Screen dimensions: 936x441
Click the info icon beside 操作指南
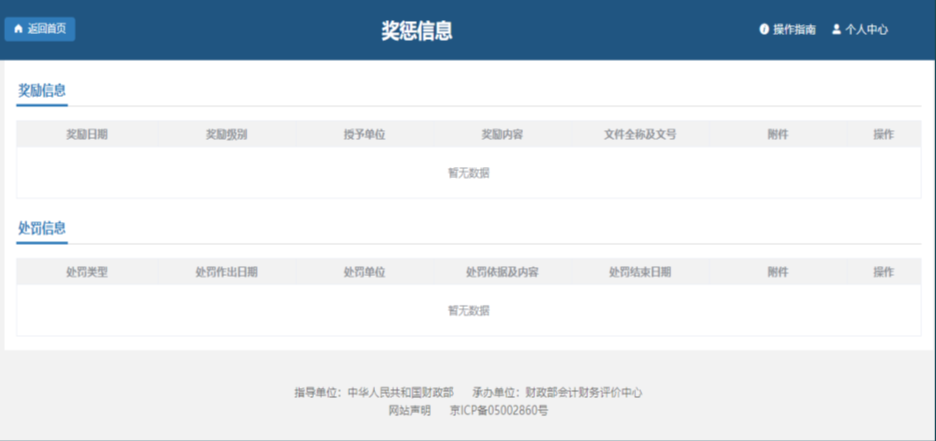(764, 30)
